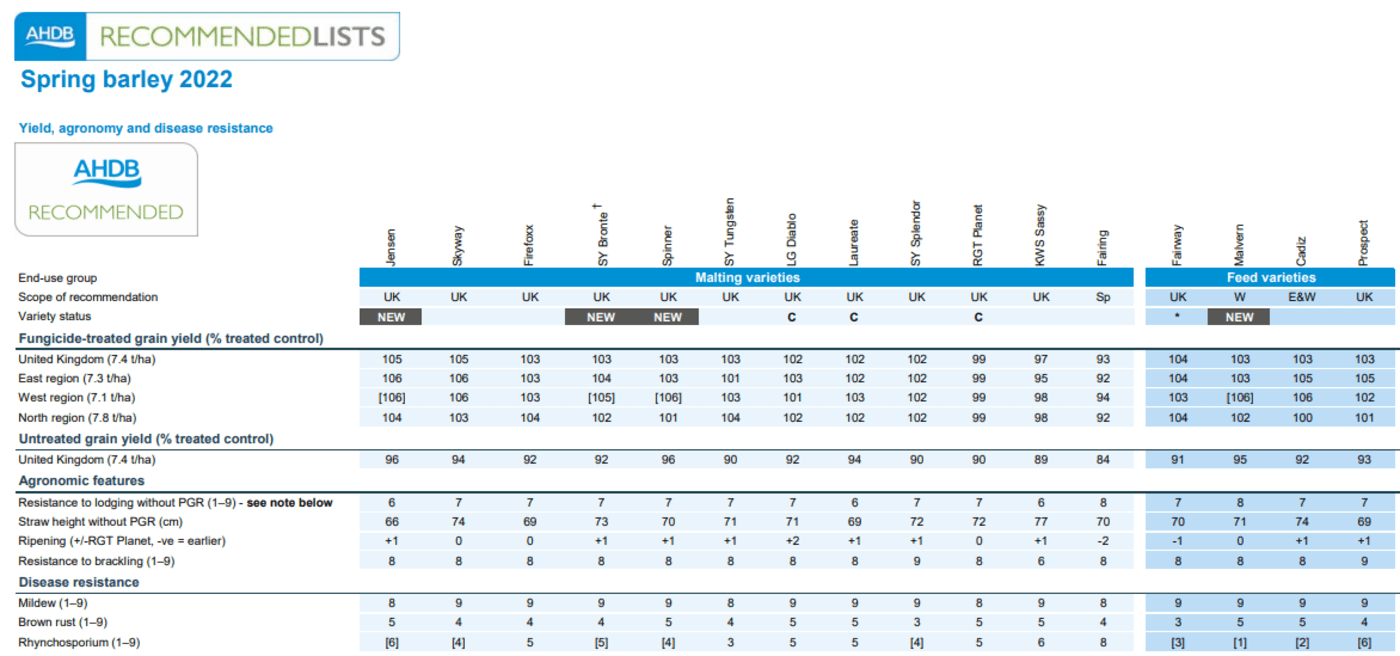Select the Laureate column header
Image resolution: width=1400 pixels, height=656 pixels.
(x=854, y=243)
